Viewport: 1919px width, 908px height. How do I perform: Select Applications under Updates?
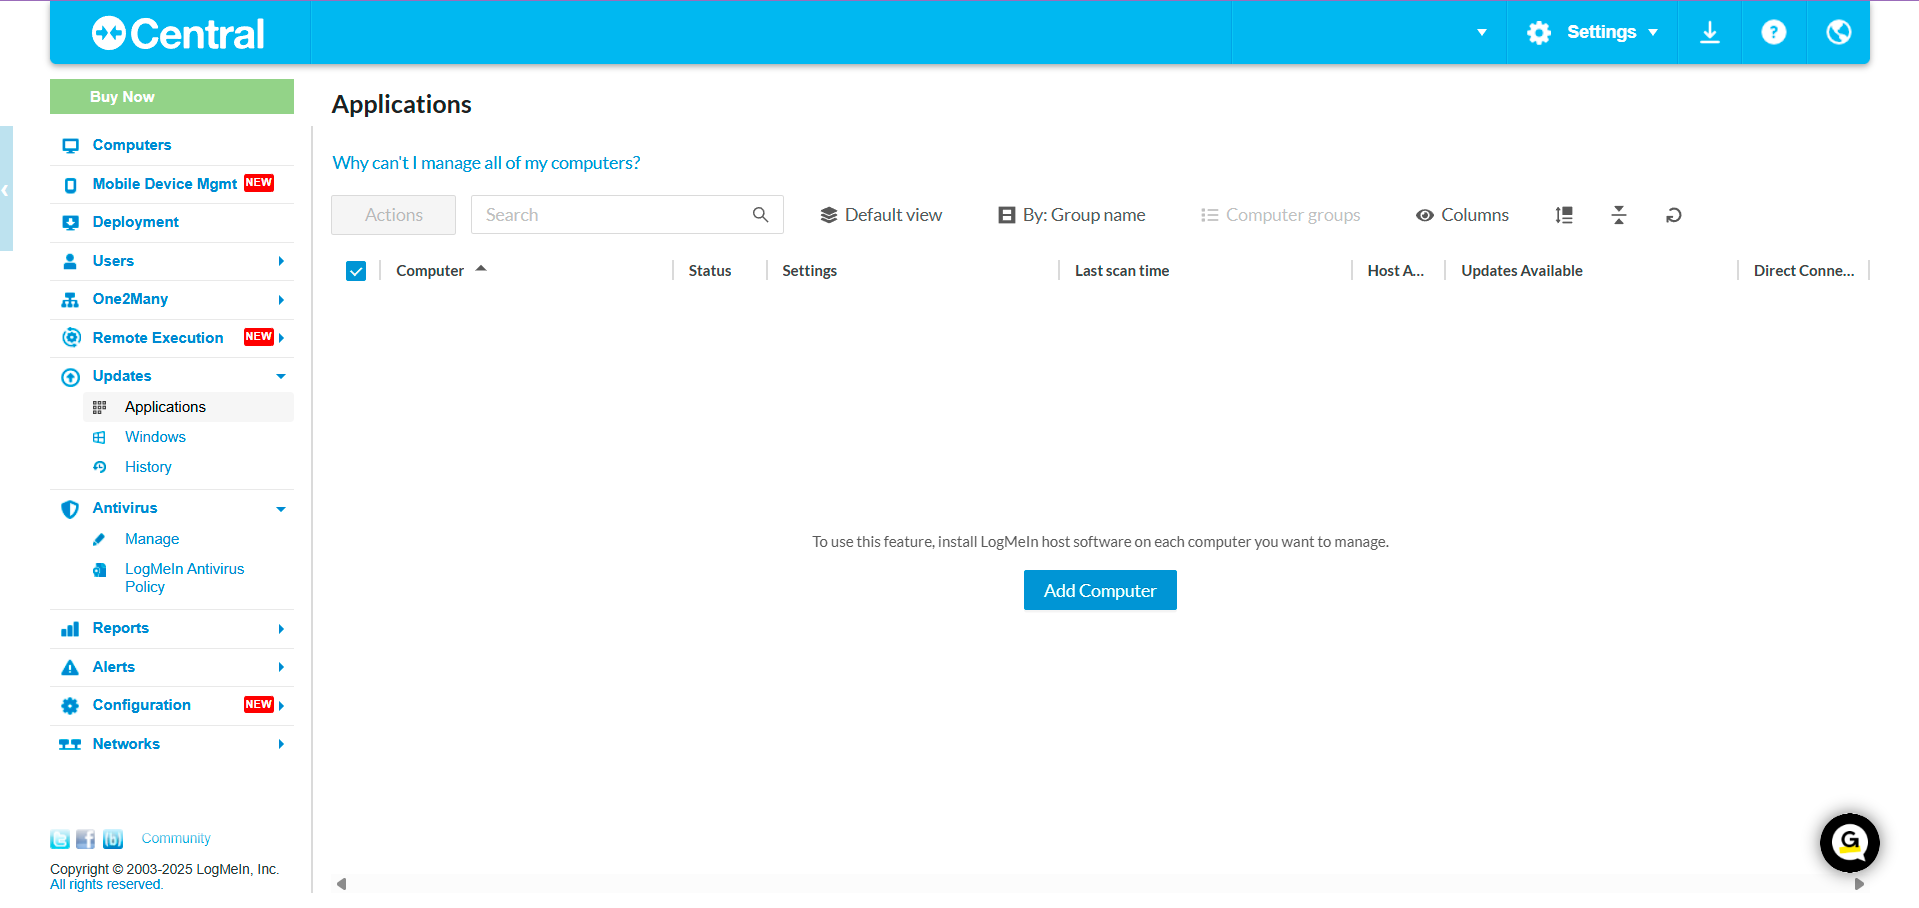coord(165,407)
